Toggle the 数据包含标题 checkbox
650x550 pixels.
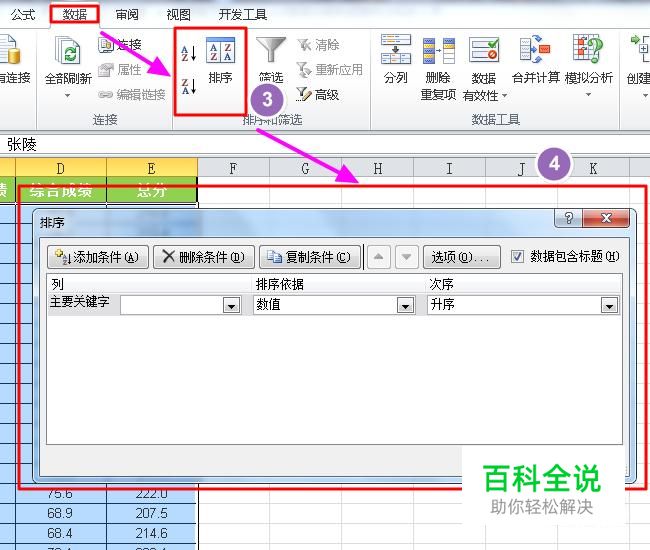pos(517,257)
